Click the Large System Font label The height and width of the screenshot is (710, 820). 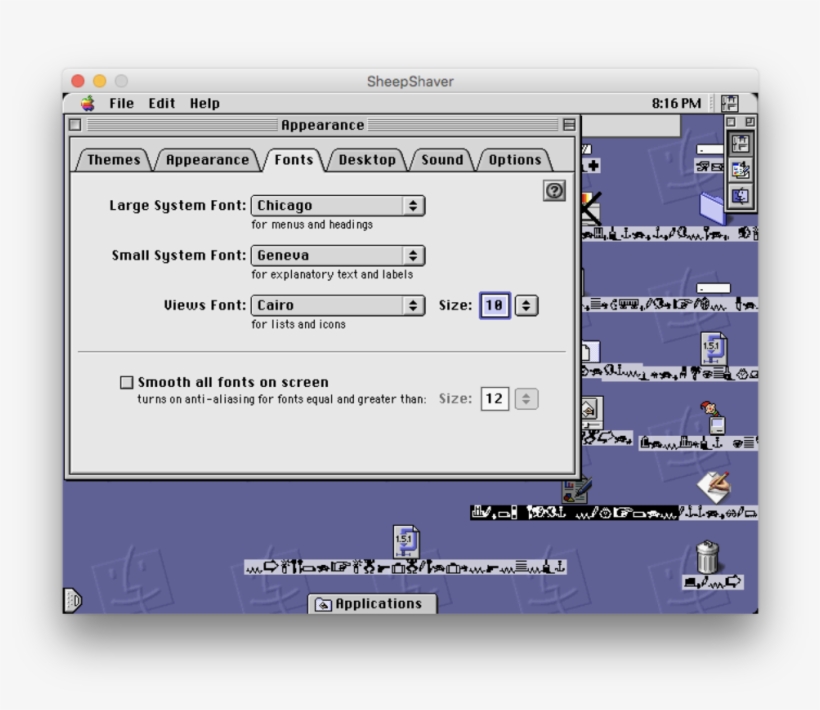pos(177,205)
